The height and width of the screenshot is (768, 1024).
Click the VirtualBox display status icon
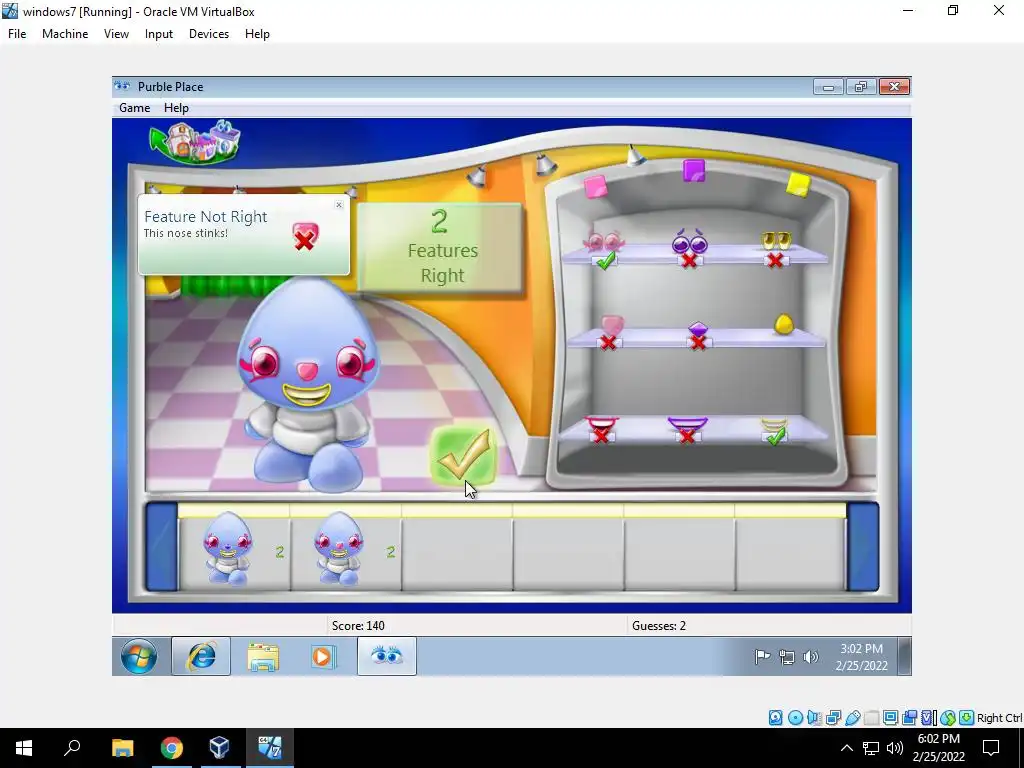[890, 718]
